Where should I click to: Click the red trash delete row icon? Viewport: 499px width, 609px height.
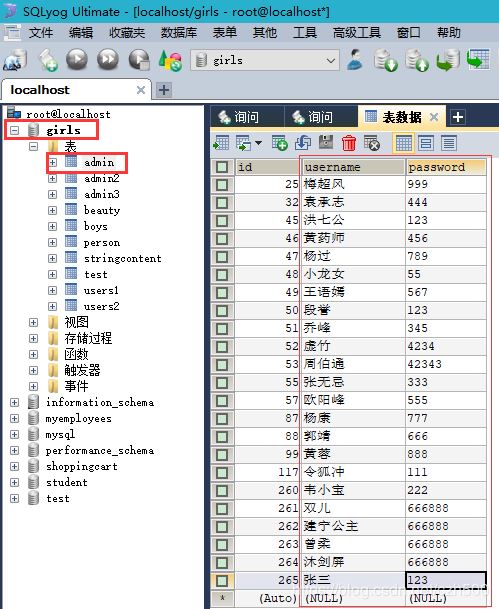click(348, 143)
